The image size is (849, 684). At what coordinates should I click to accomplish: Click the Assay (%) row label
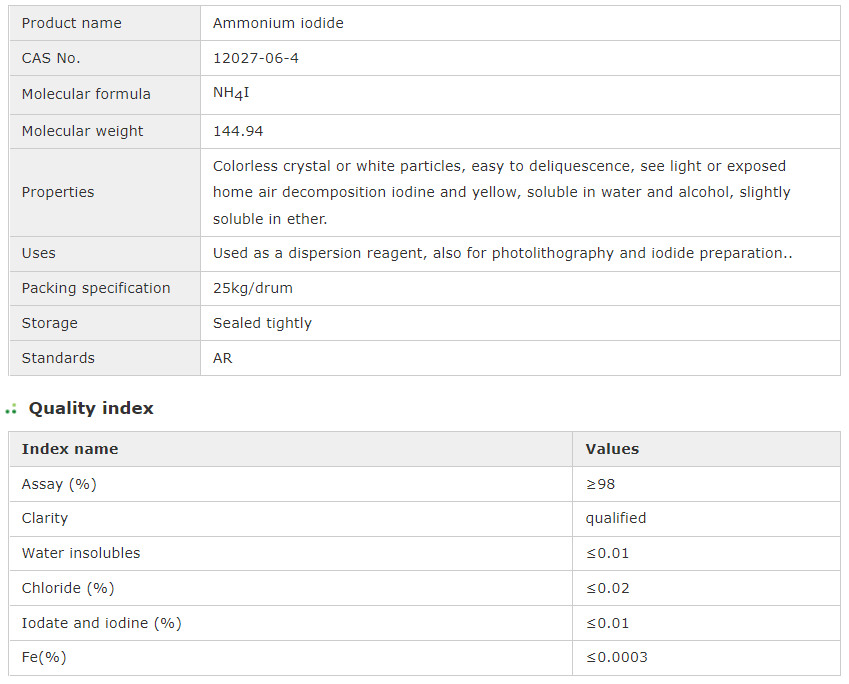pyautogui.click(x=59, y=484)
